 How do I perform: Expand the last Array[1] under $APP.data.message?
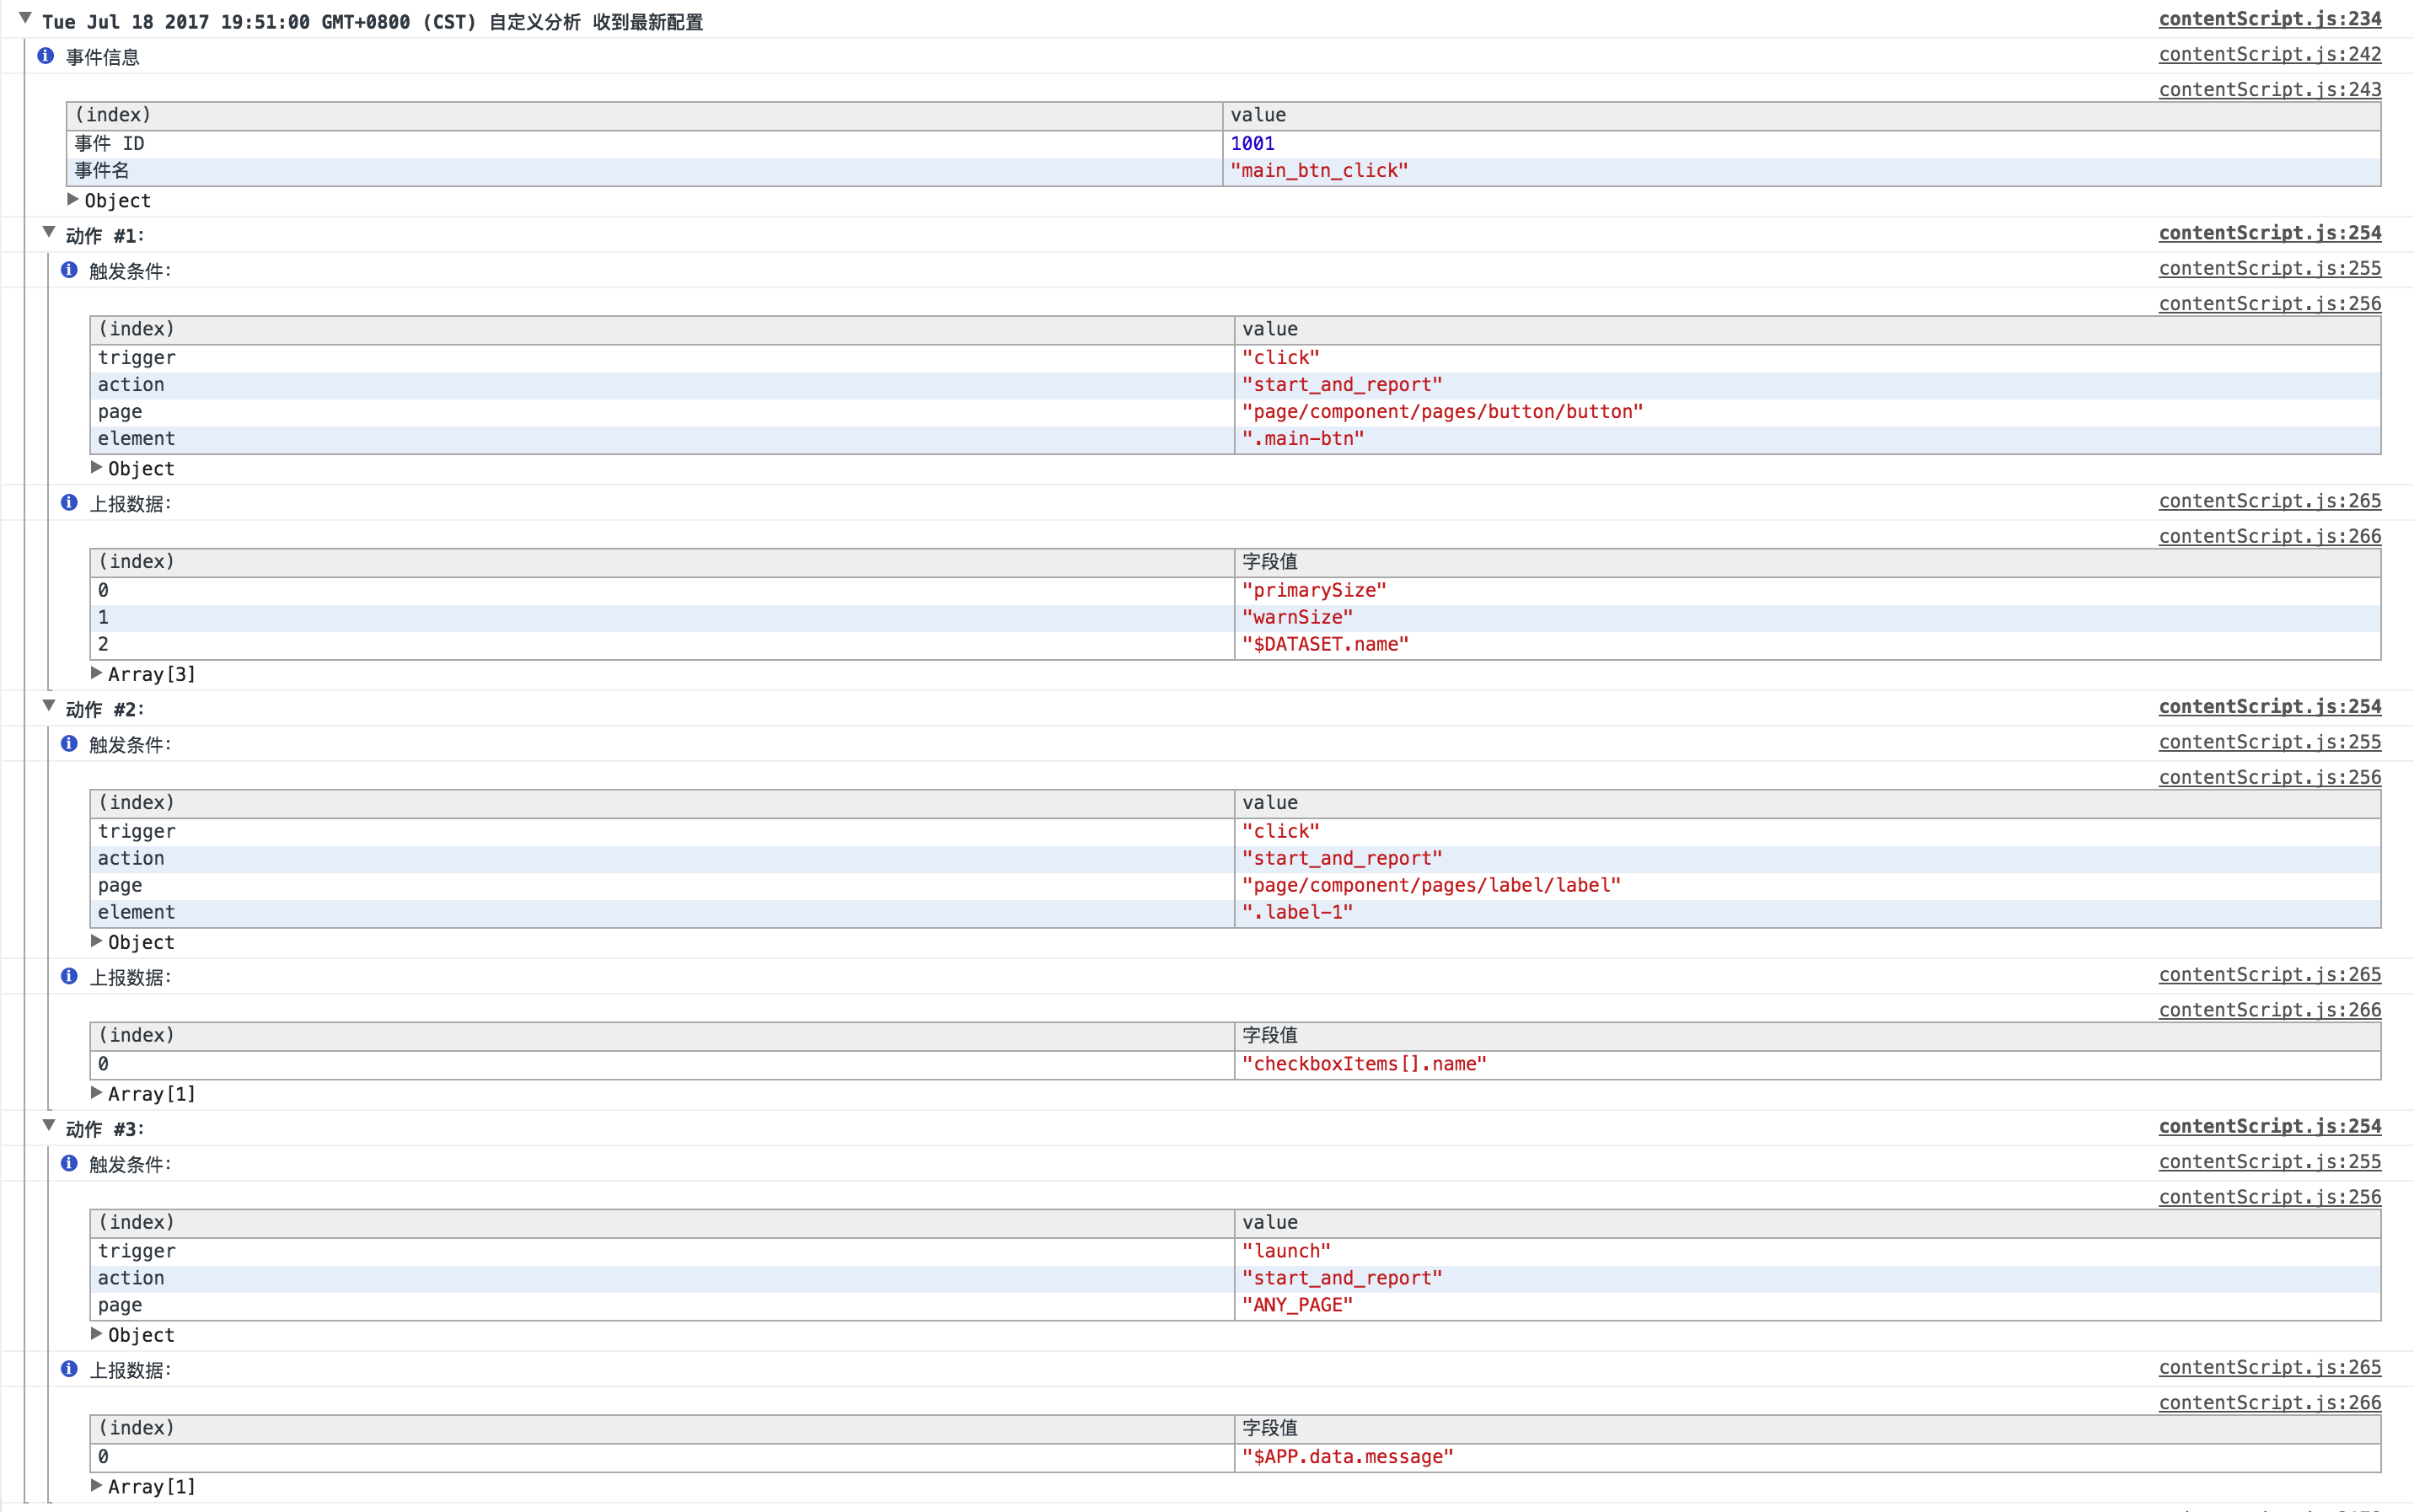[x=97, y=1486]
